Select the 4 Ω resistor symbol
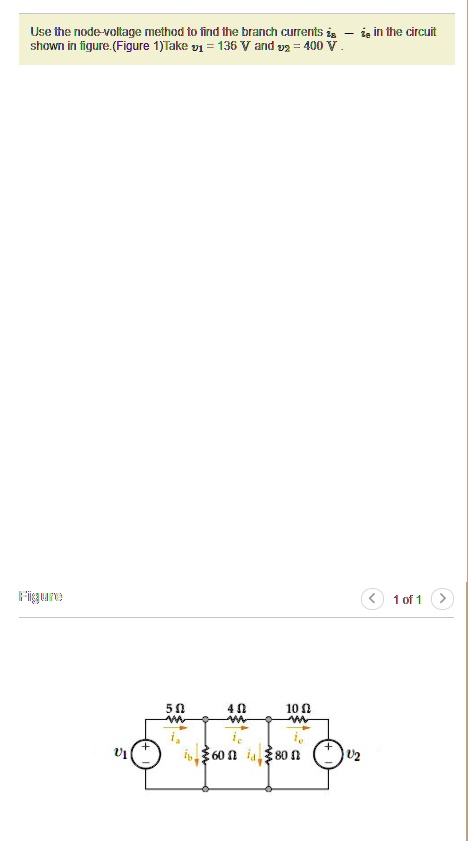Screen dimensions: 473x841 (236, 719)
